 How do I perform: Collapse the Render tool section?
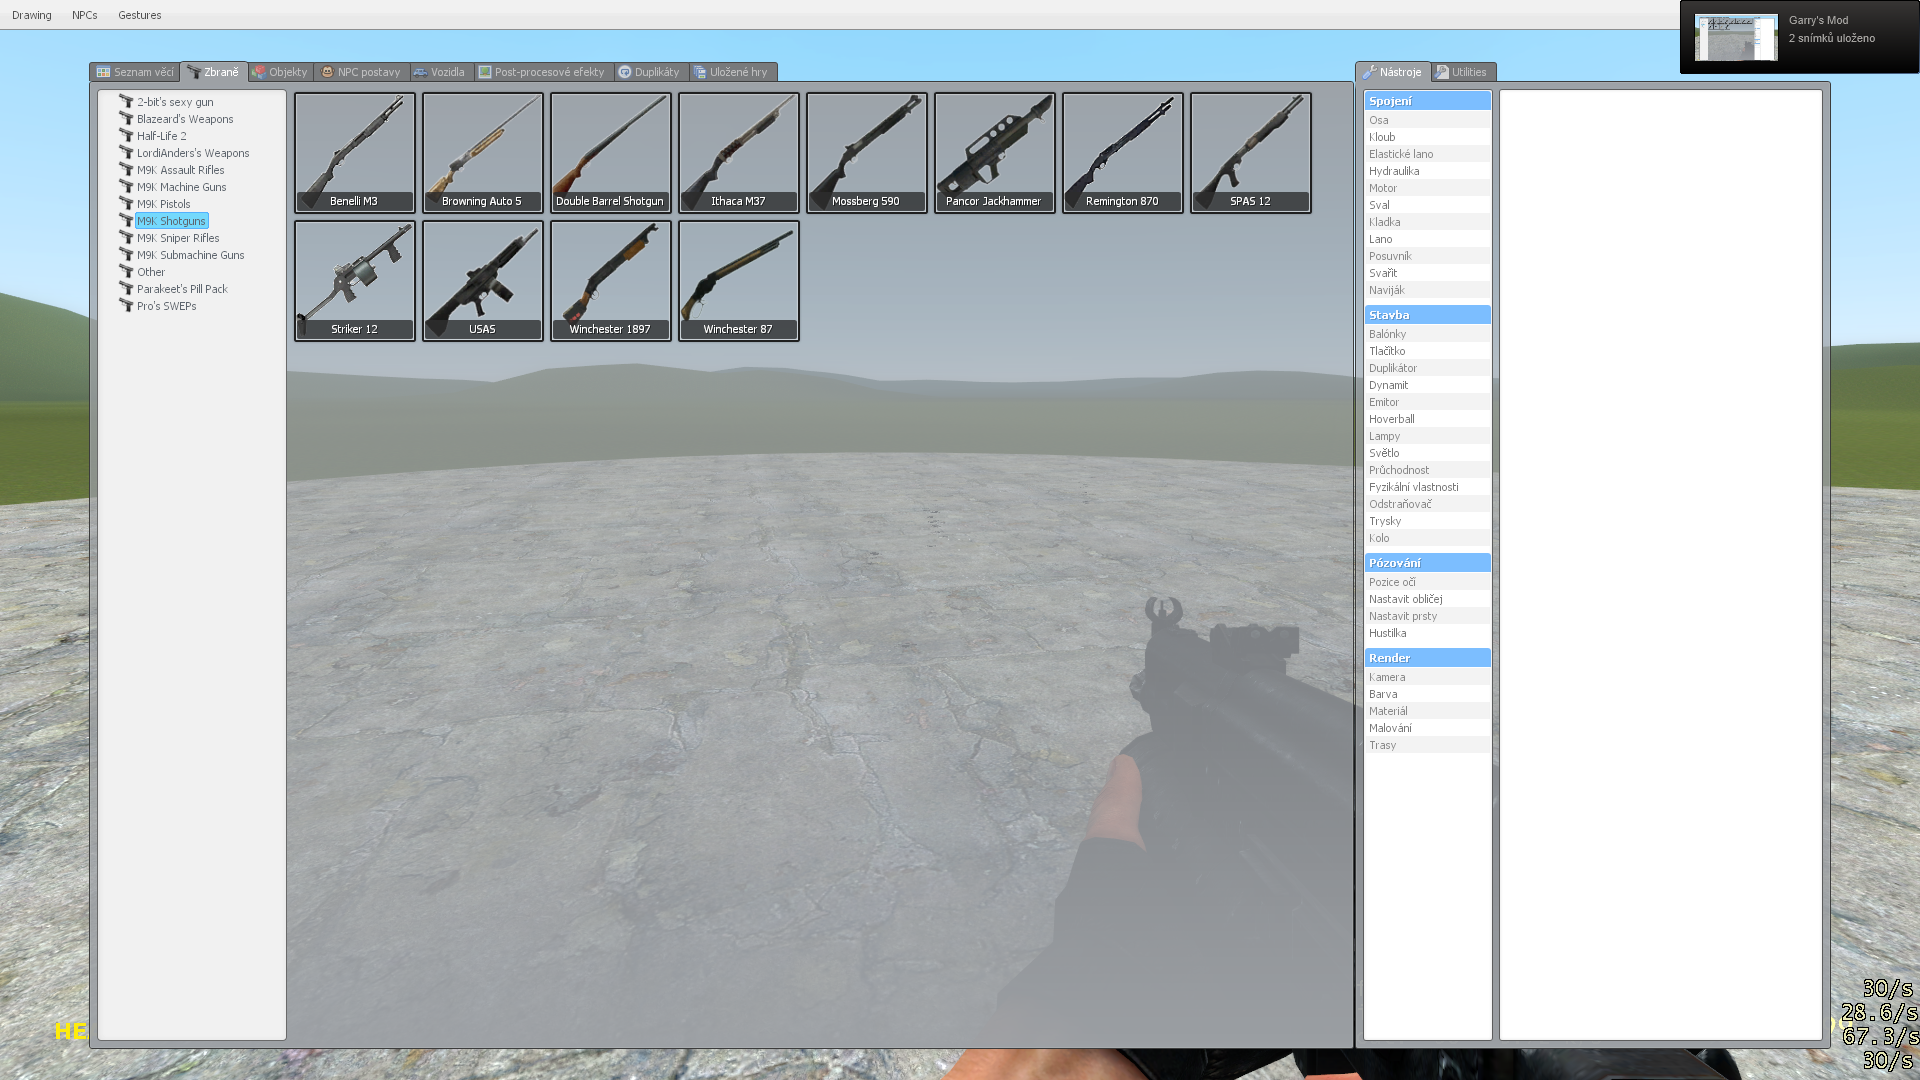1427,658
